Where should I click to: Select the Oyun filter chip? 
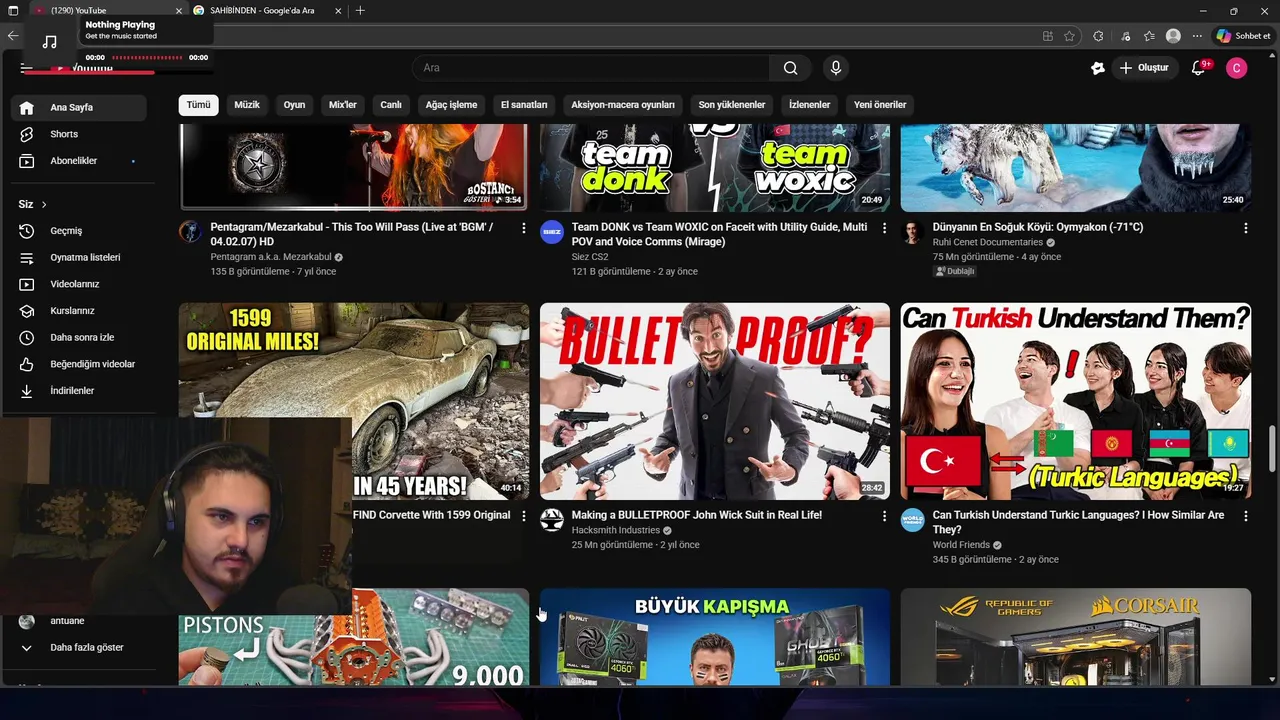click(294, 105)
